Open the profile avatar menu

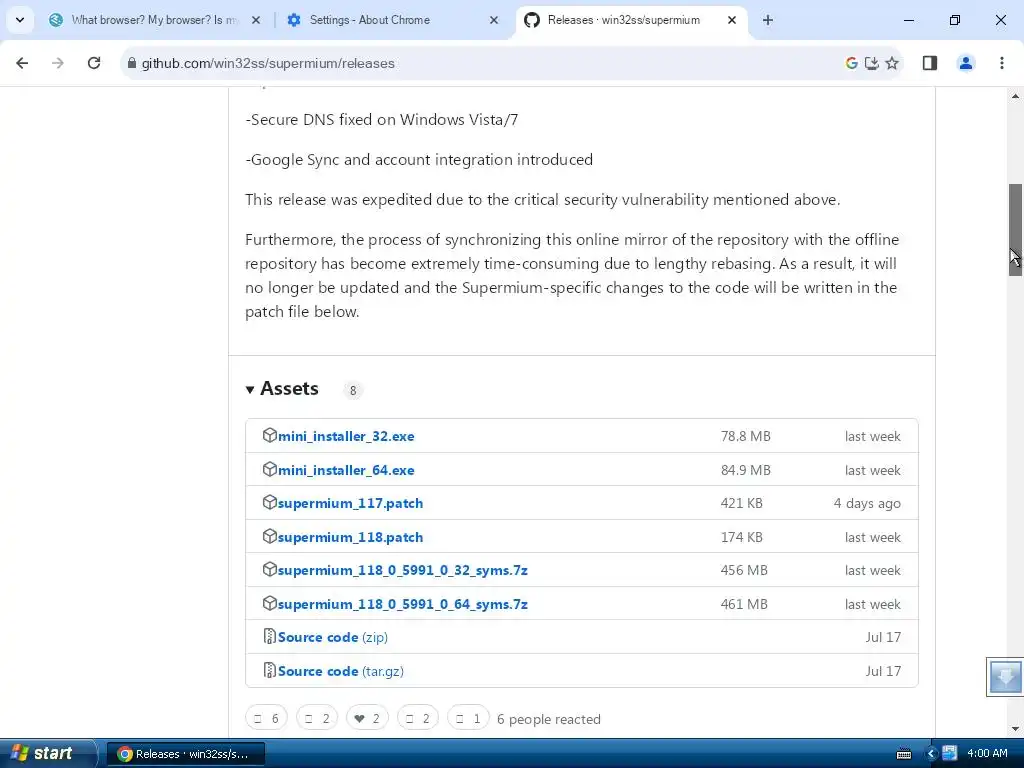pos(966,63)
